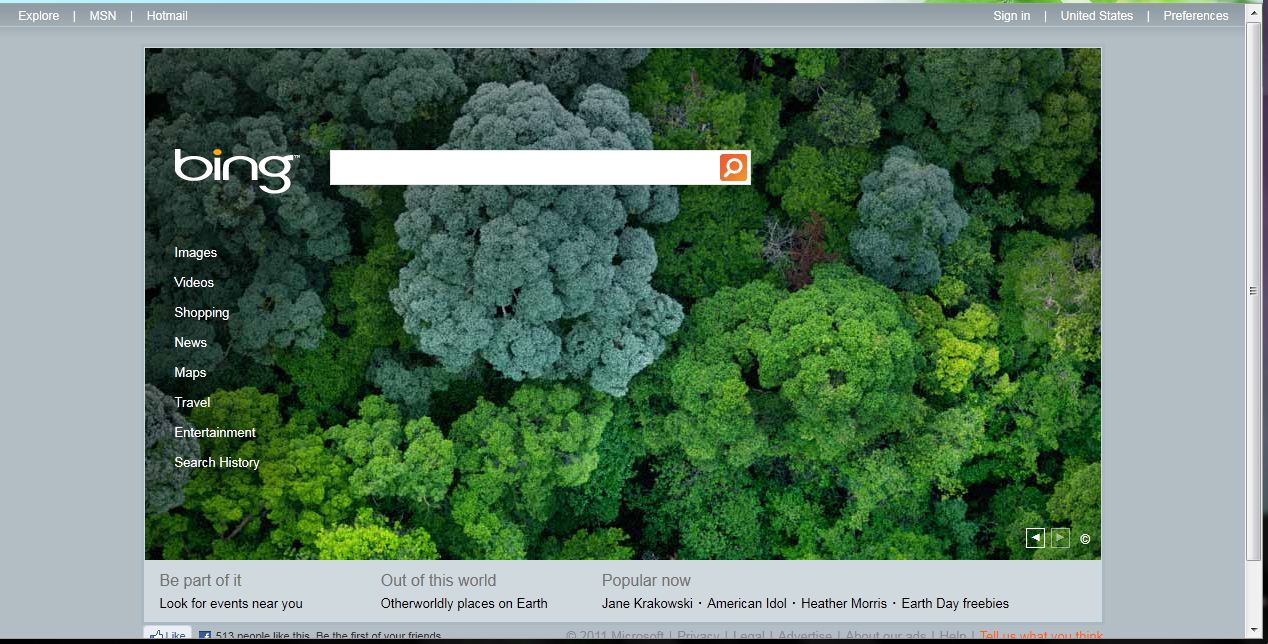Show next homepage image arrow
This screenshot has width=1268, height=644.
(x=1060, y=538)
